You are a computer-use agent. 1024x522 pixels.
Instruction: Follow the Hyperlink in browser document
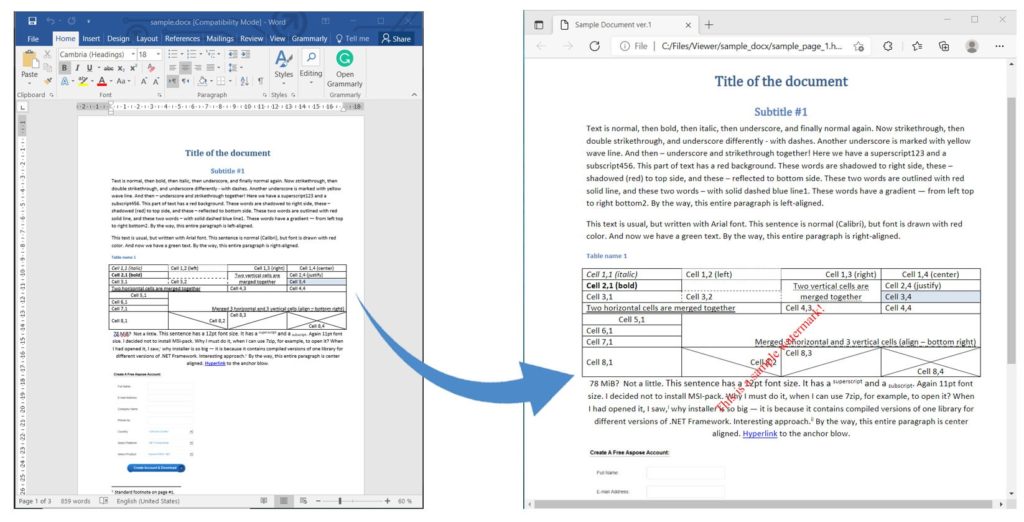[759, 433]
